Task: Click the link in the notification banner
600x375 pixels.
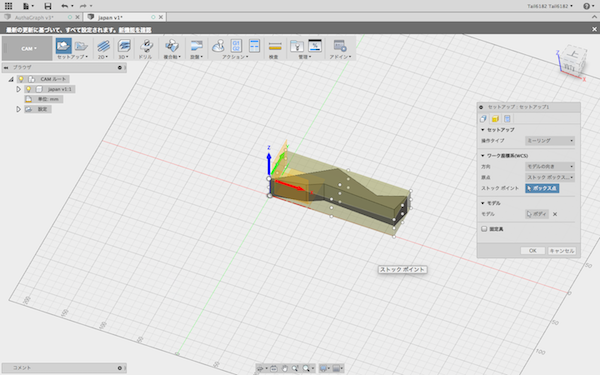Action: pyautogui.click(x=135, y=30)
